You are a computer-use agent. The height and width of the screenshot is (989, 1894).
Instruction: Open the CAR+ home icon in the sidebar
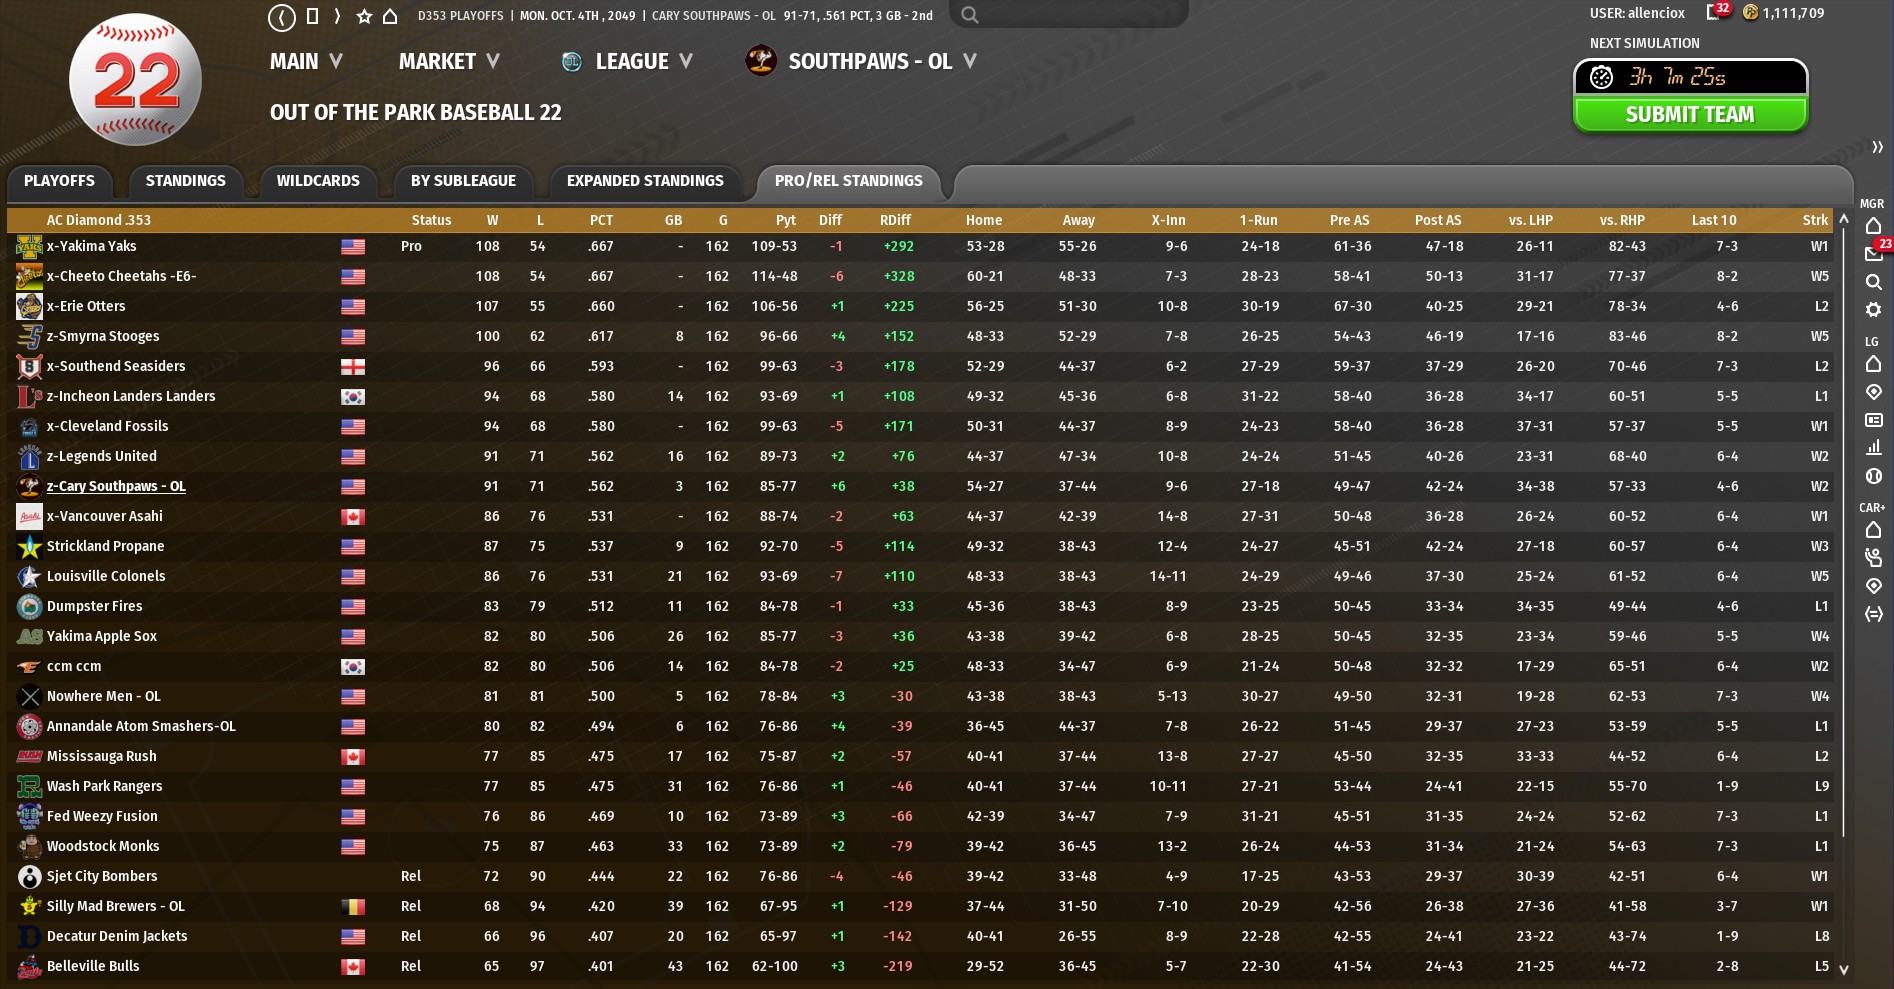click(x=1873, y=530)
